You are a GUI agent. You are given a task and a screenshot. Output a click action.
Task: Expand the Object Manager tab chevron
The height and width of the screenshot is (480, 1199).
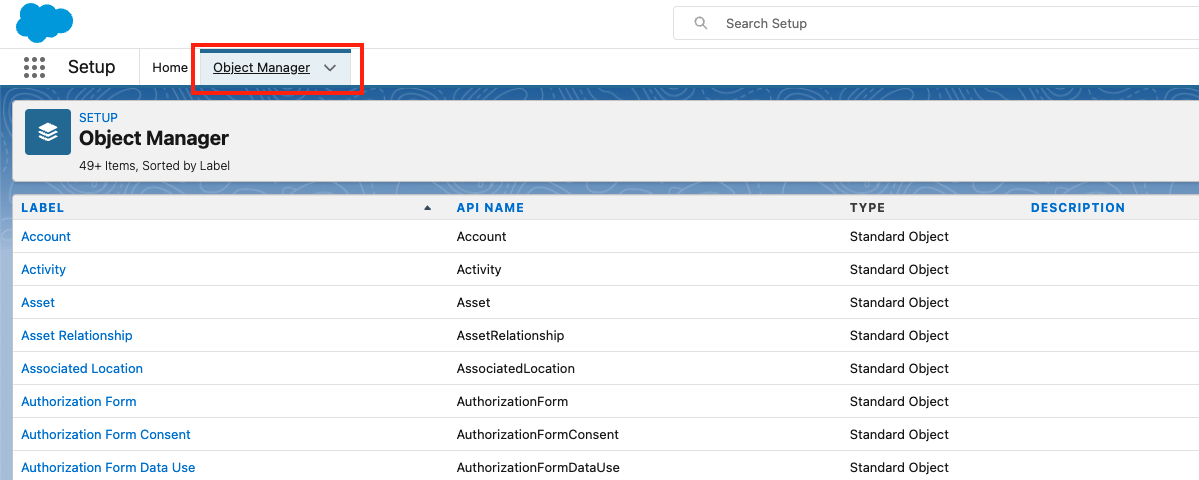click(330, 68)
